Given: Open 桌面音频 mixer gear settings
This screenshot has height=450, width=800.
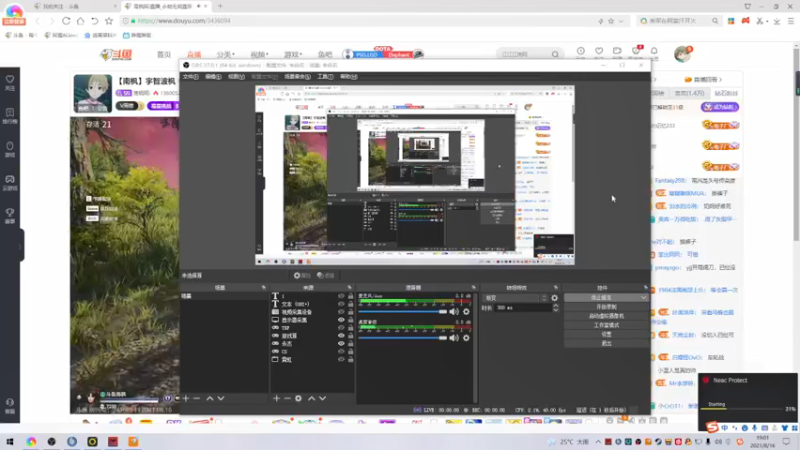Looking at the screenshot, I should 466,338.
